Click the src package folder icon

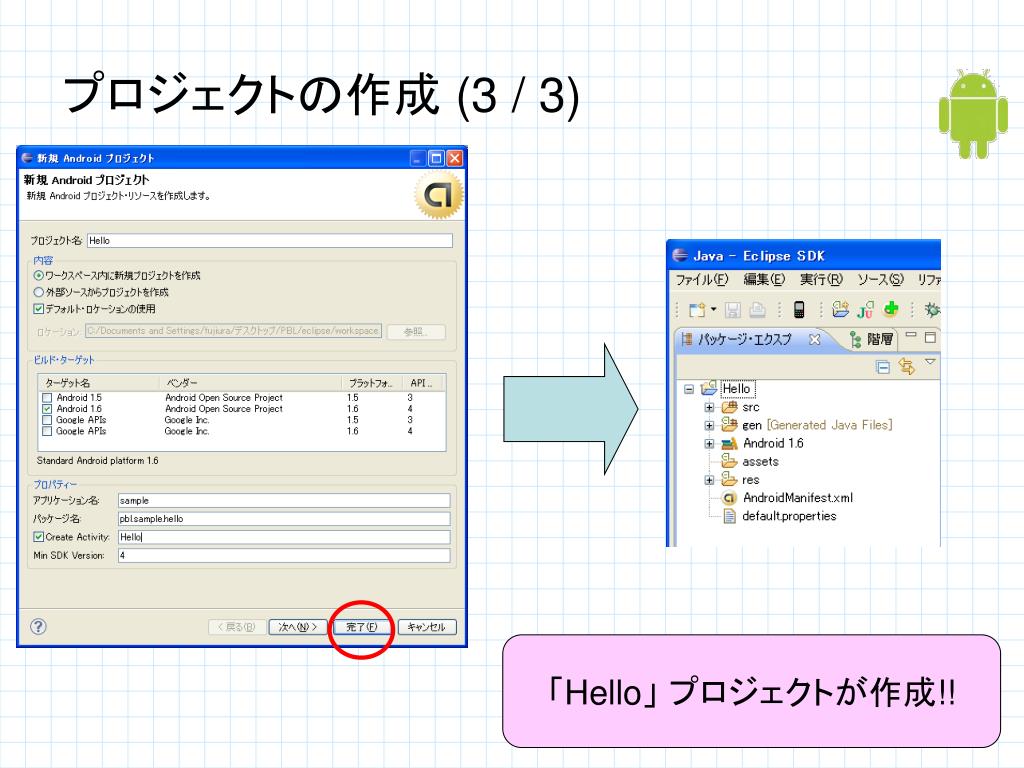tap(729, 407)
